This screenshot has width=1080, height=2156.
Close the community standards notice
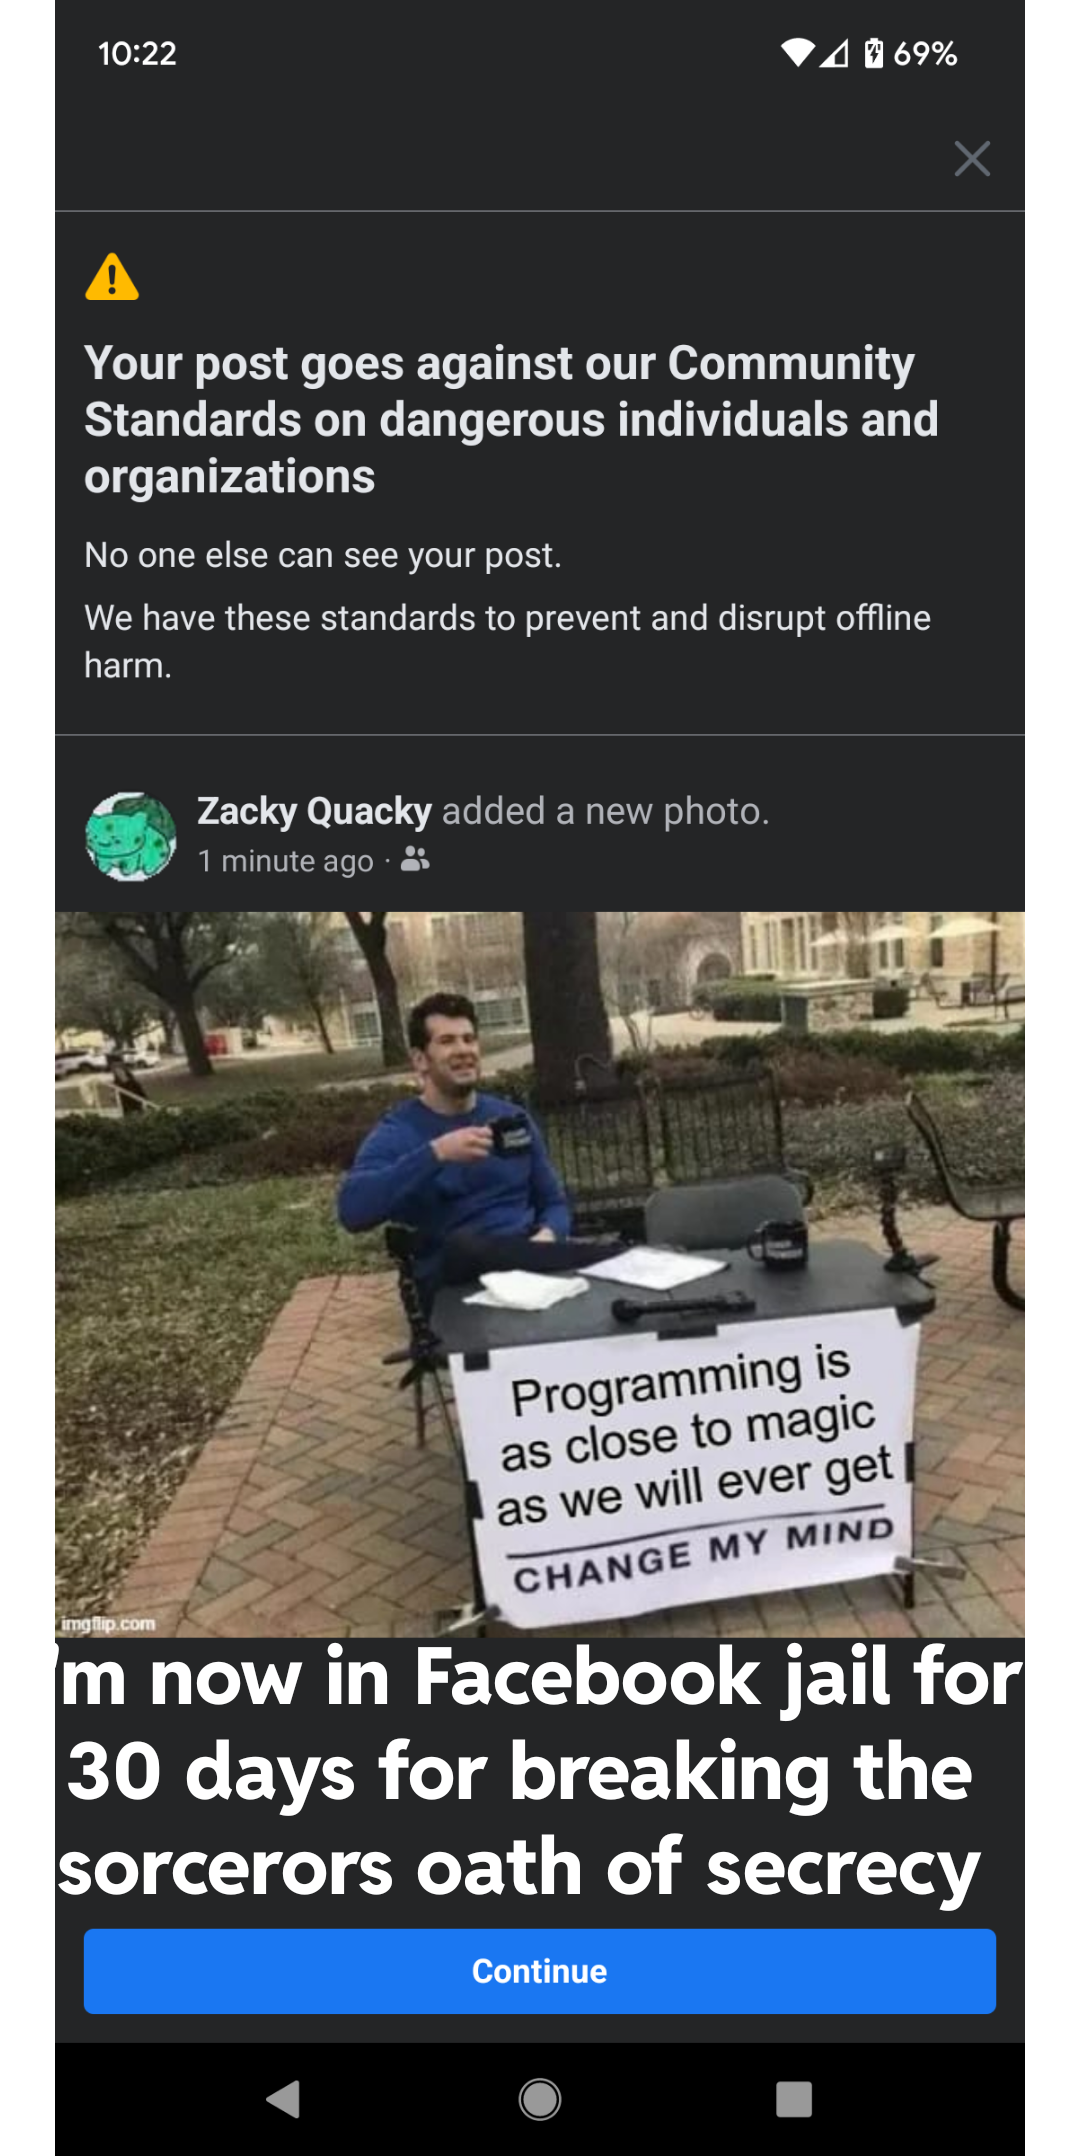(x=972, y=159)
